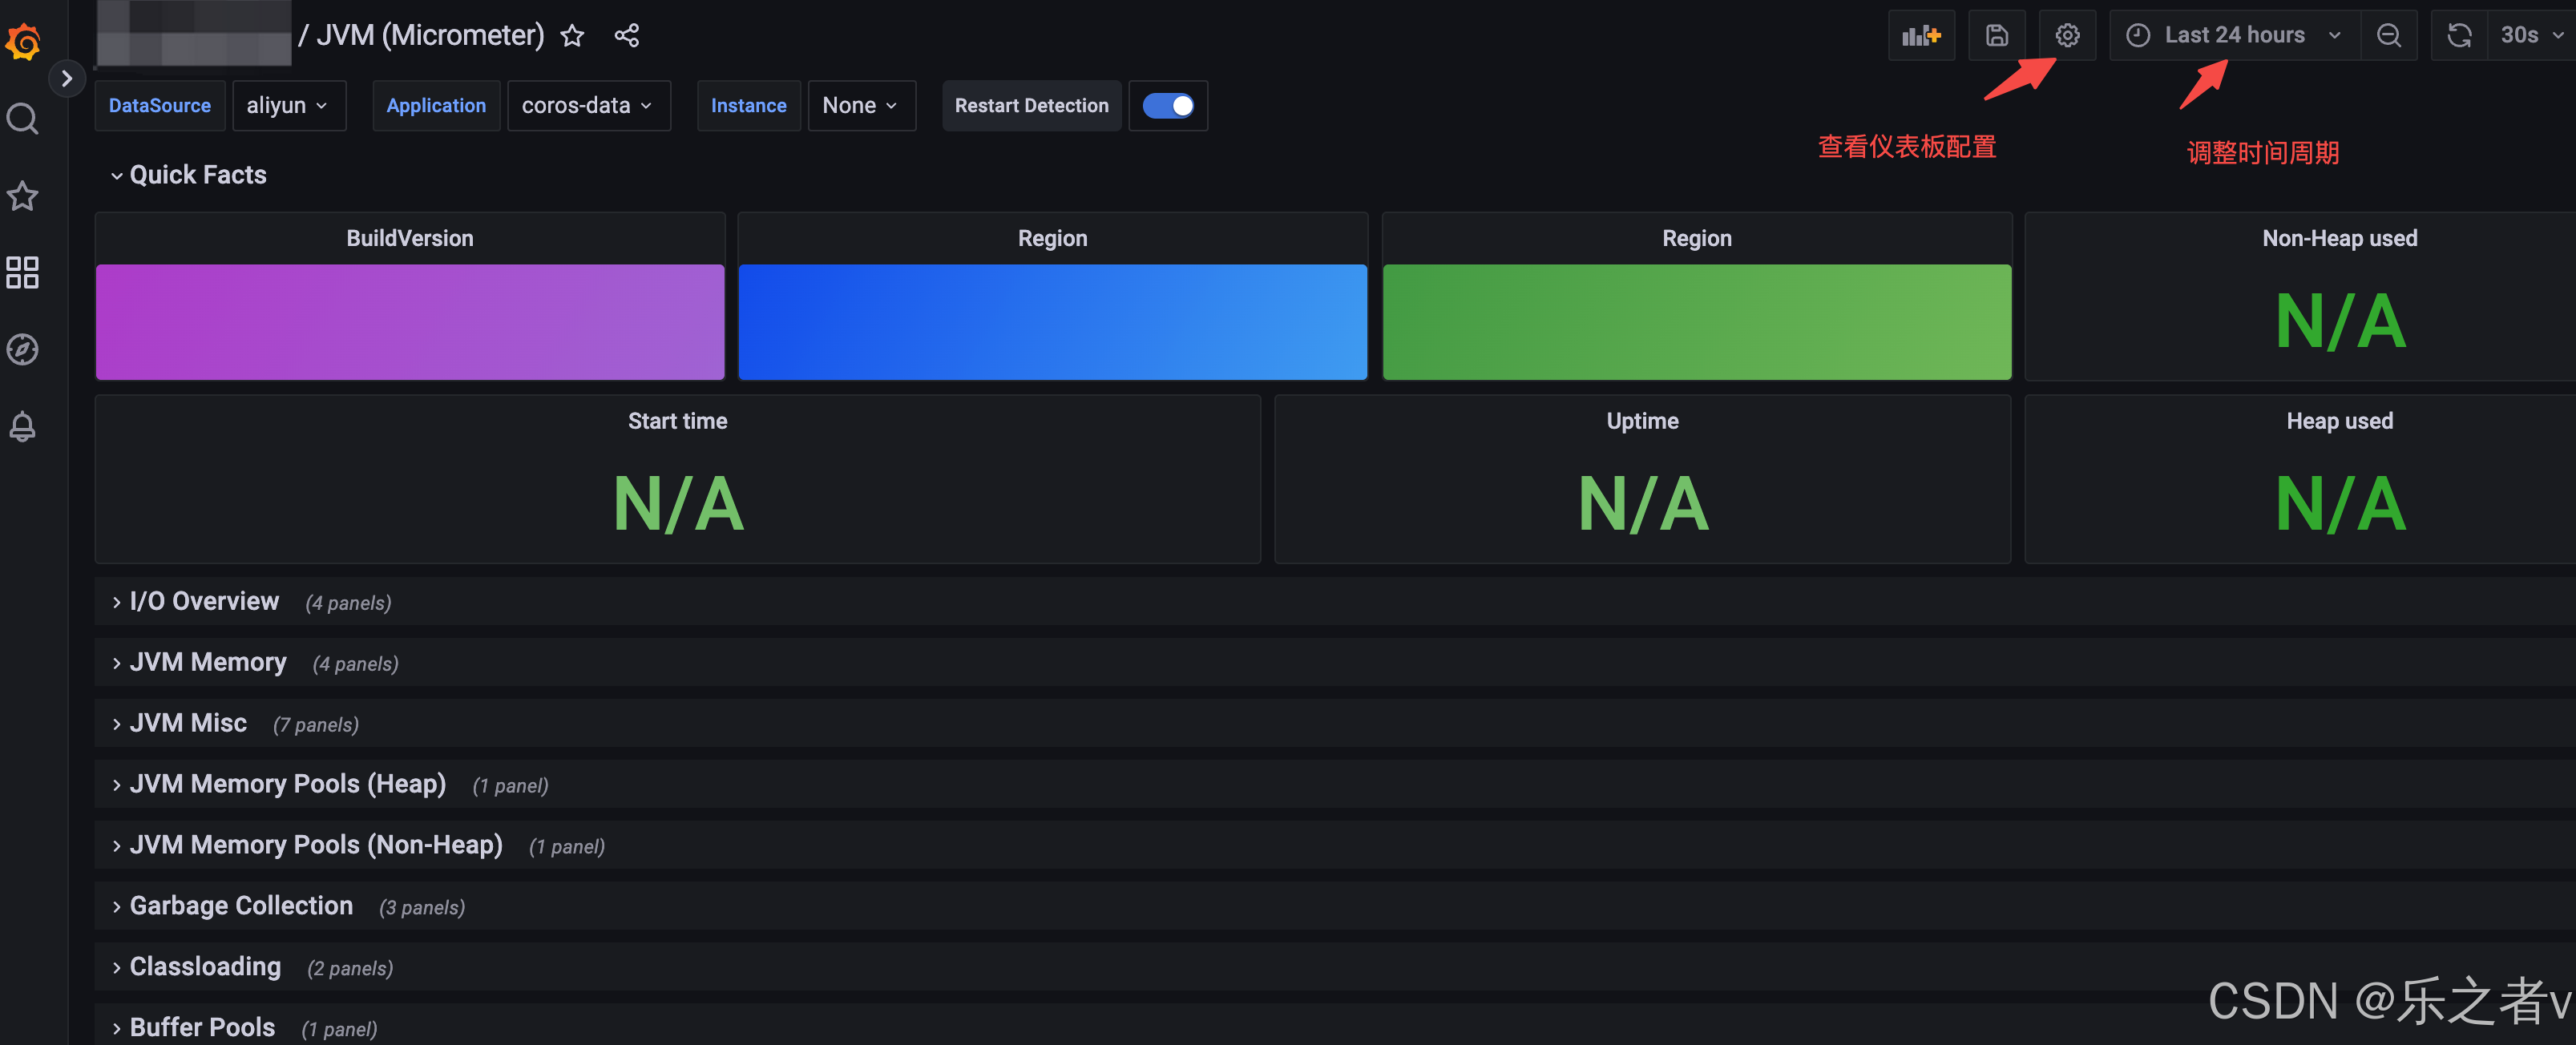Open dashboard settings gear icon
The width and height of the screenshot is (2576, 1045).
(x=2067, y=36)
